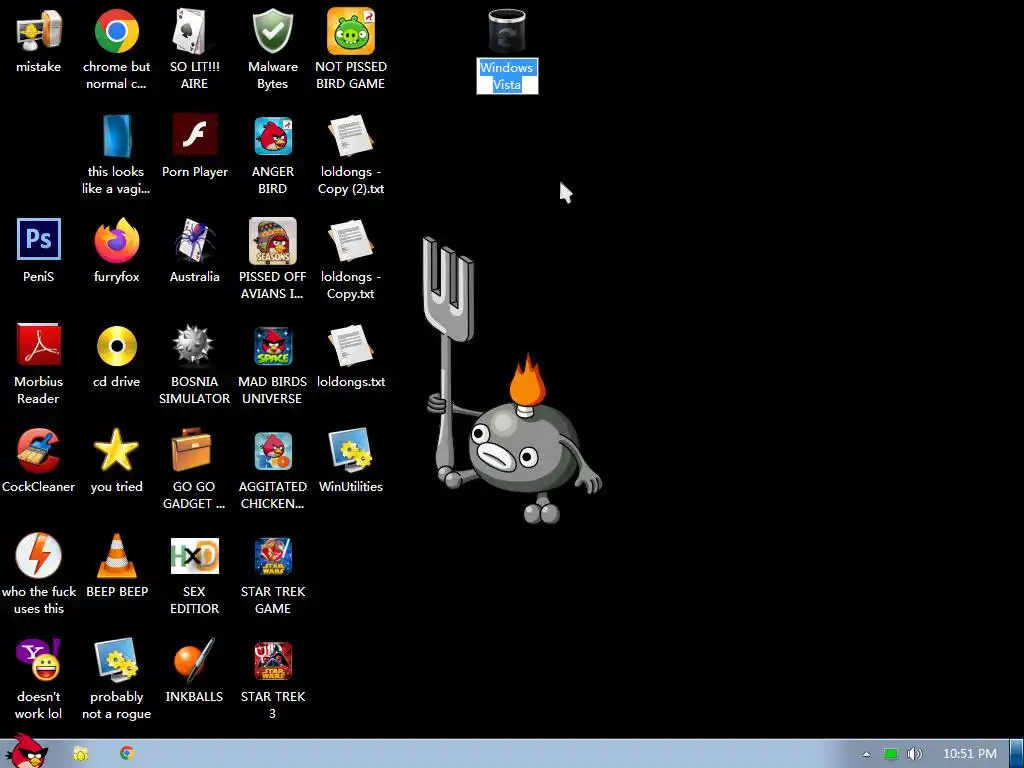Select the 'loldongs.txt' file

pos(351,345)
